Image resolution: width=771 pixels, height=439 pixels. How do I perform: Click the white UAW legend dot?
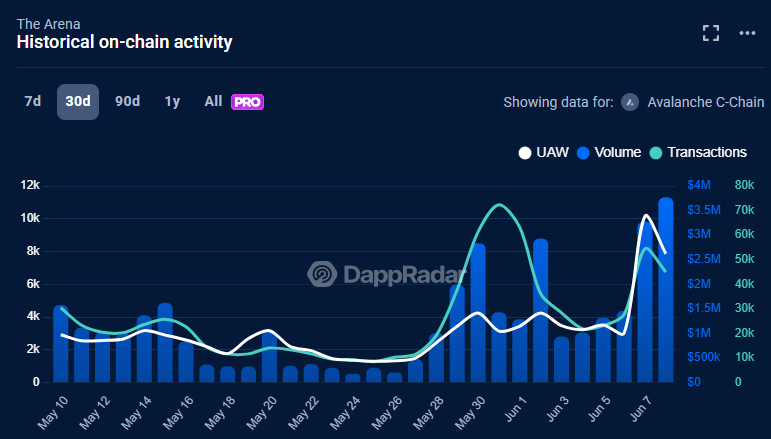[525, 153]
